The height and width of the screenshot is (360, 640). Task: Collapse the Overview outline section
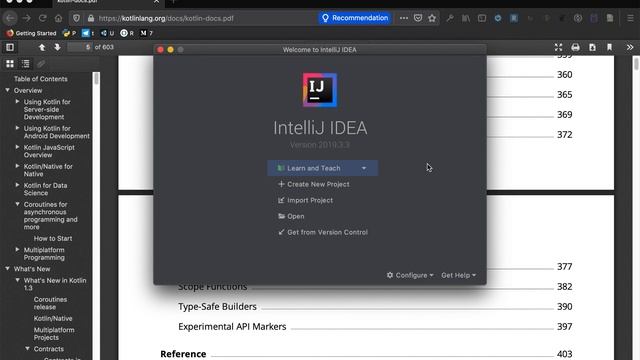7,90
